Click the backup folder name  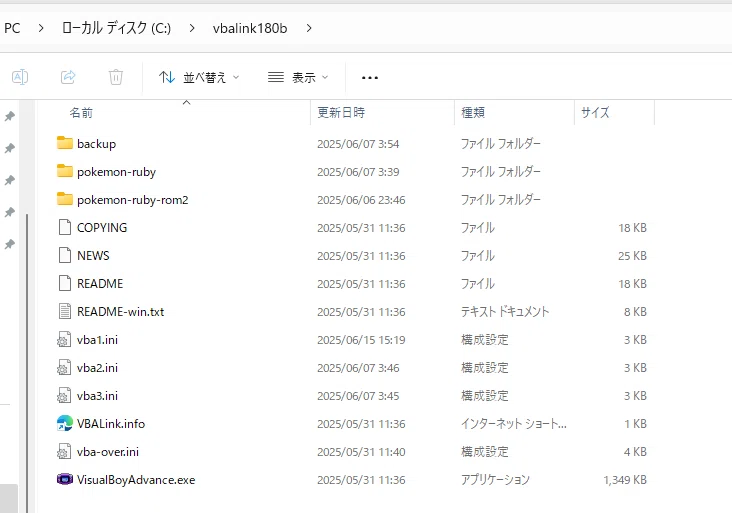96,144
